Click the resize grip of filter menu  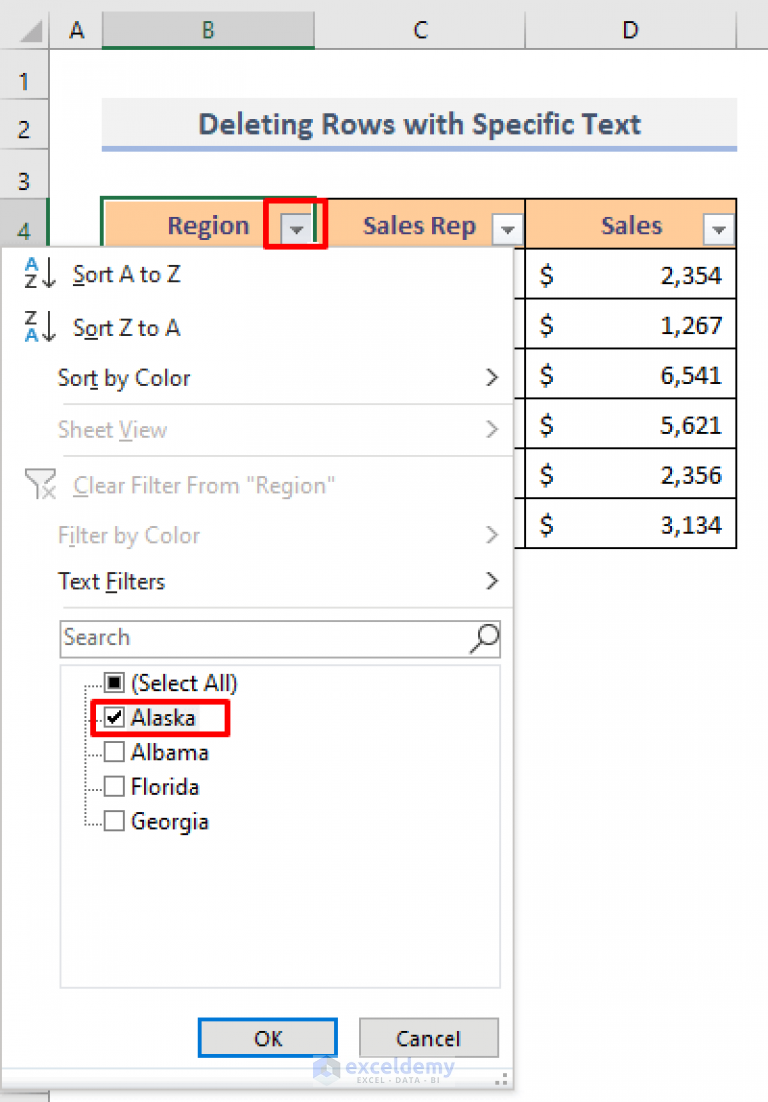(501, 1079)
